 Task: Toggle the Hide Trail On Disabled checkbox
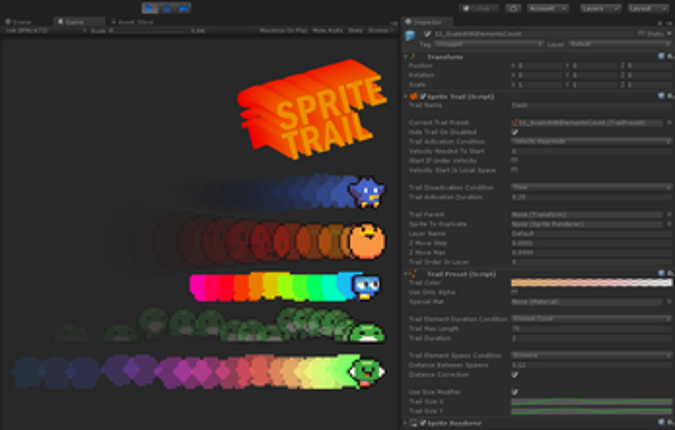coord(515,131)
